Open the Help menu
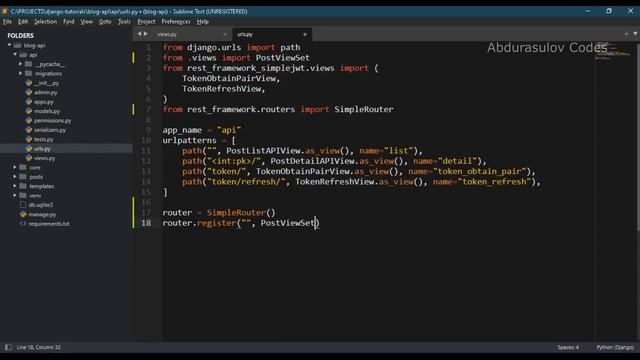Viewport: 640px width, 360px height. tap(202, 22)
